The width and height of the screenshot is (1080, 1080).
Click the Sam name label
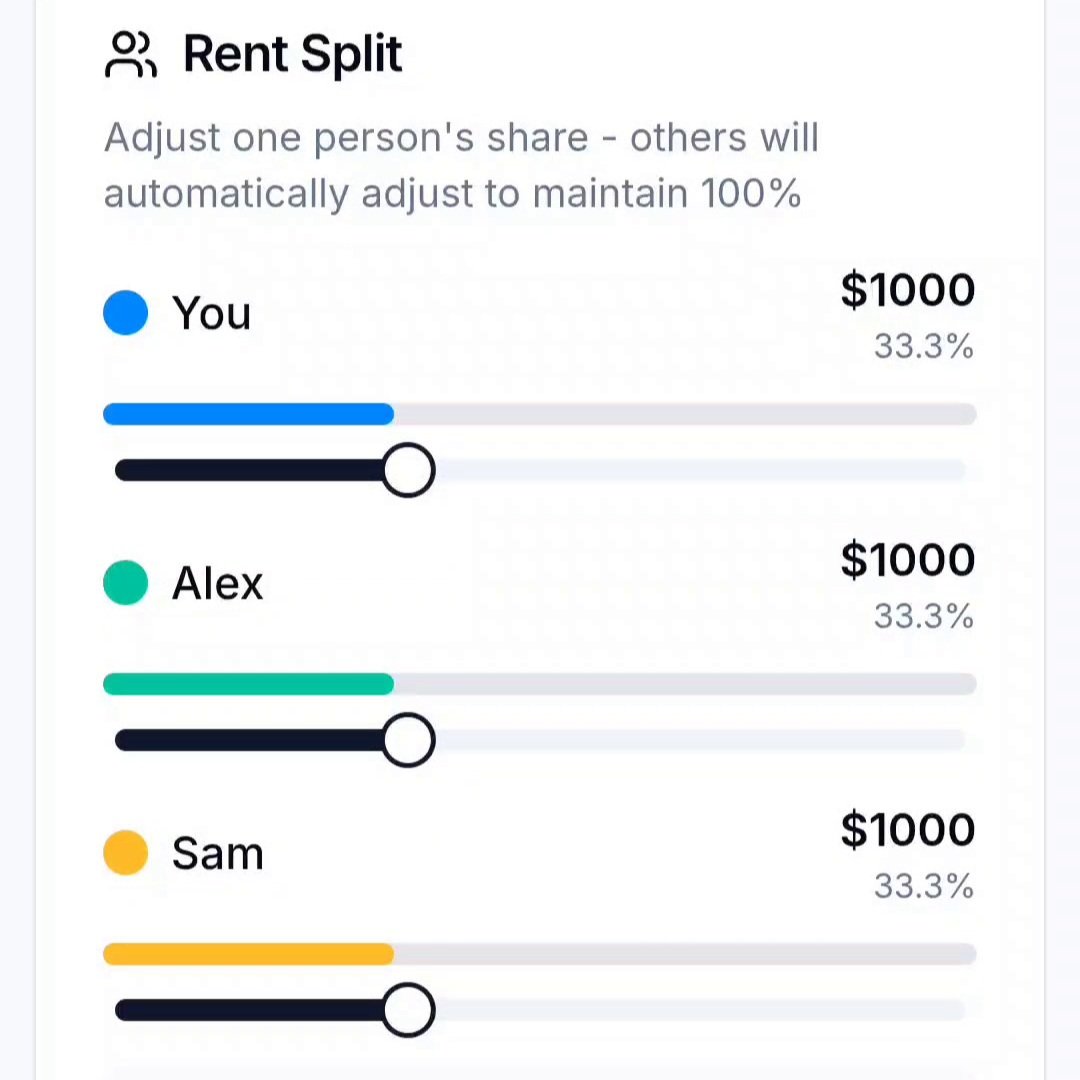click(218, 853)
